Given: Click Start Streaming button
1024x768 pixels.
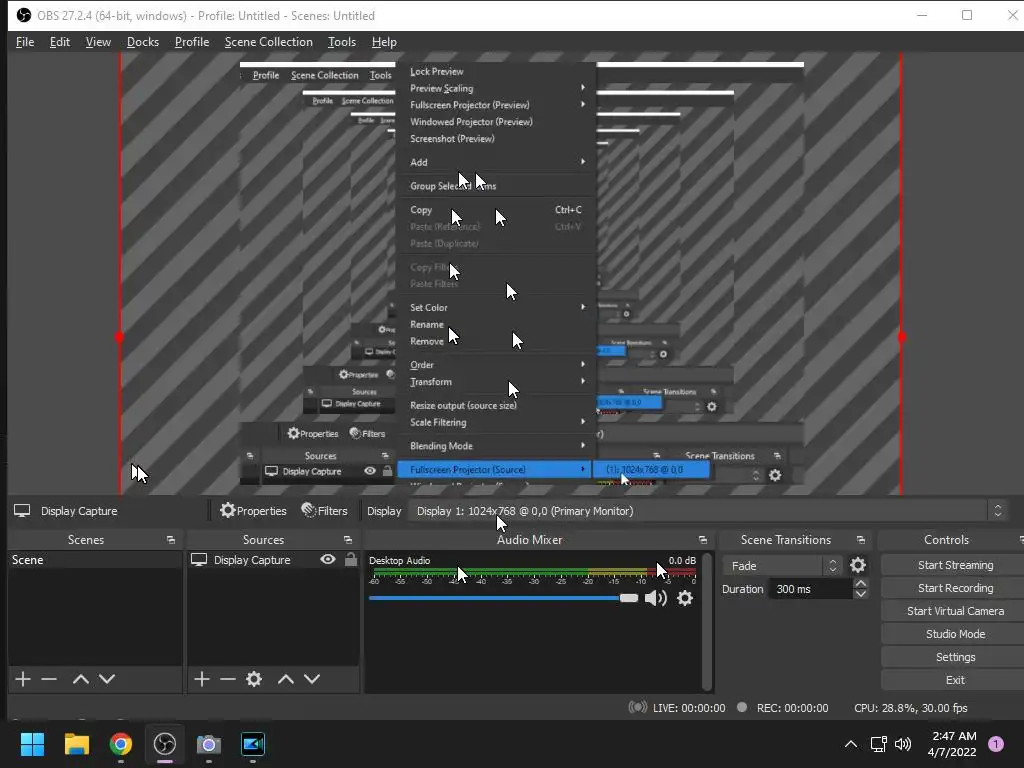Looking at the screenshot, I should coord(955,565).
